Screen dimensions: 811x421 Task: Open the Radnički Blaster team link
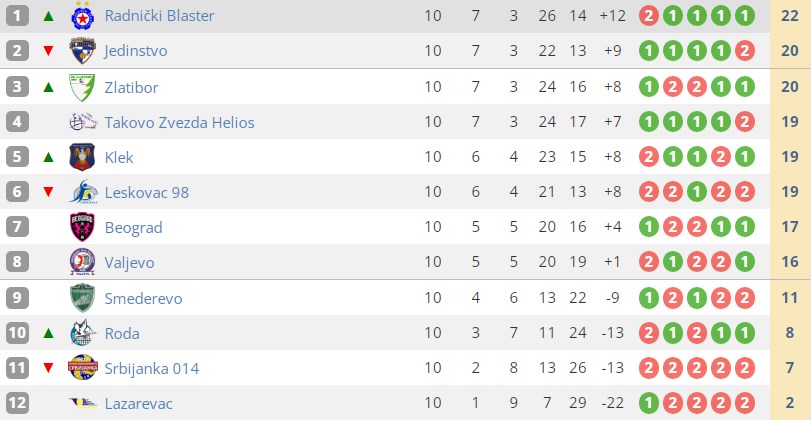tap(159, 16)
